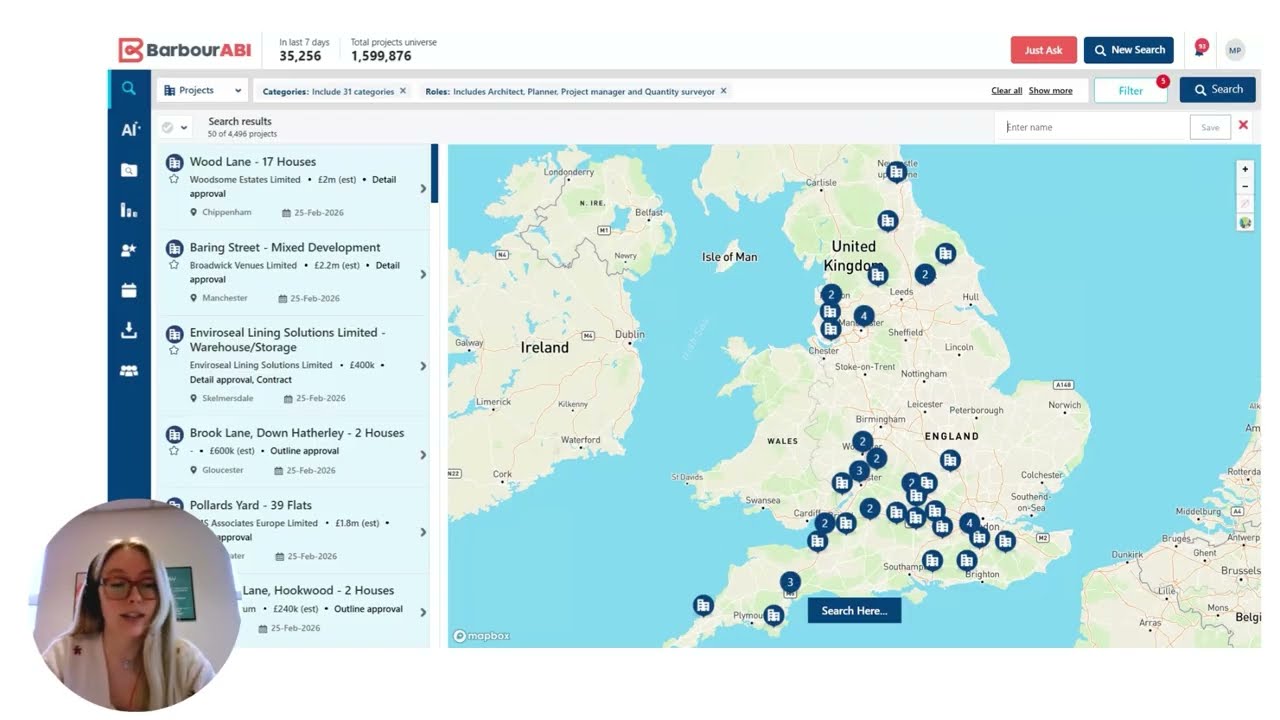This screenshot has height=720, width=1280.
Task: Switch map style with the globe icon
Action: 1245,222
